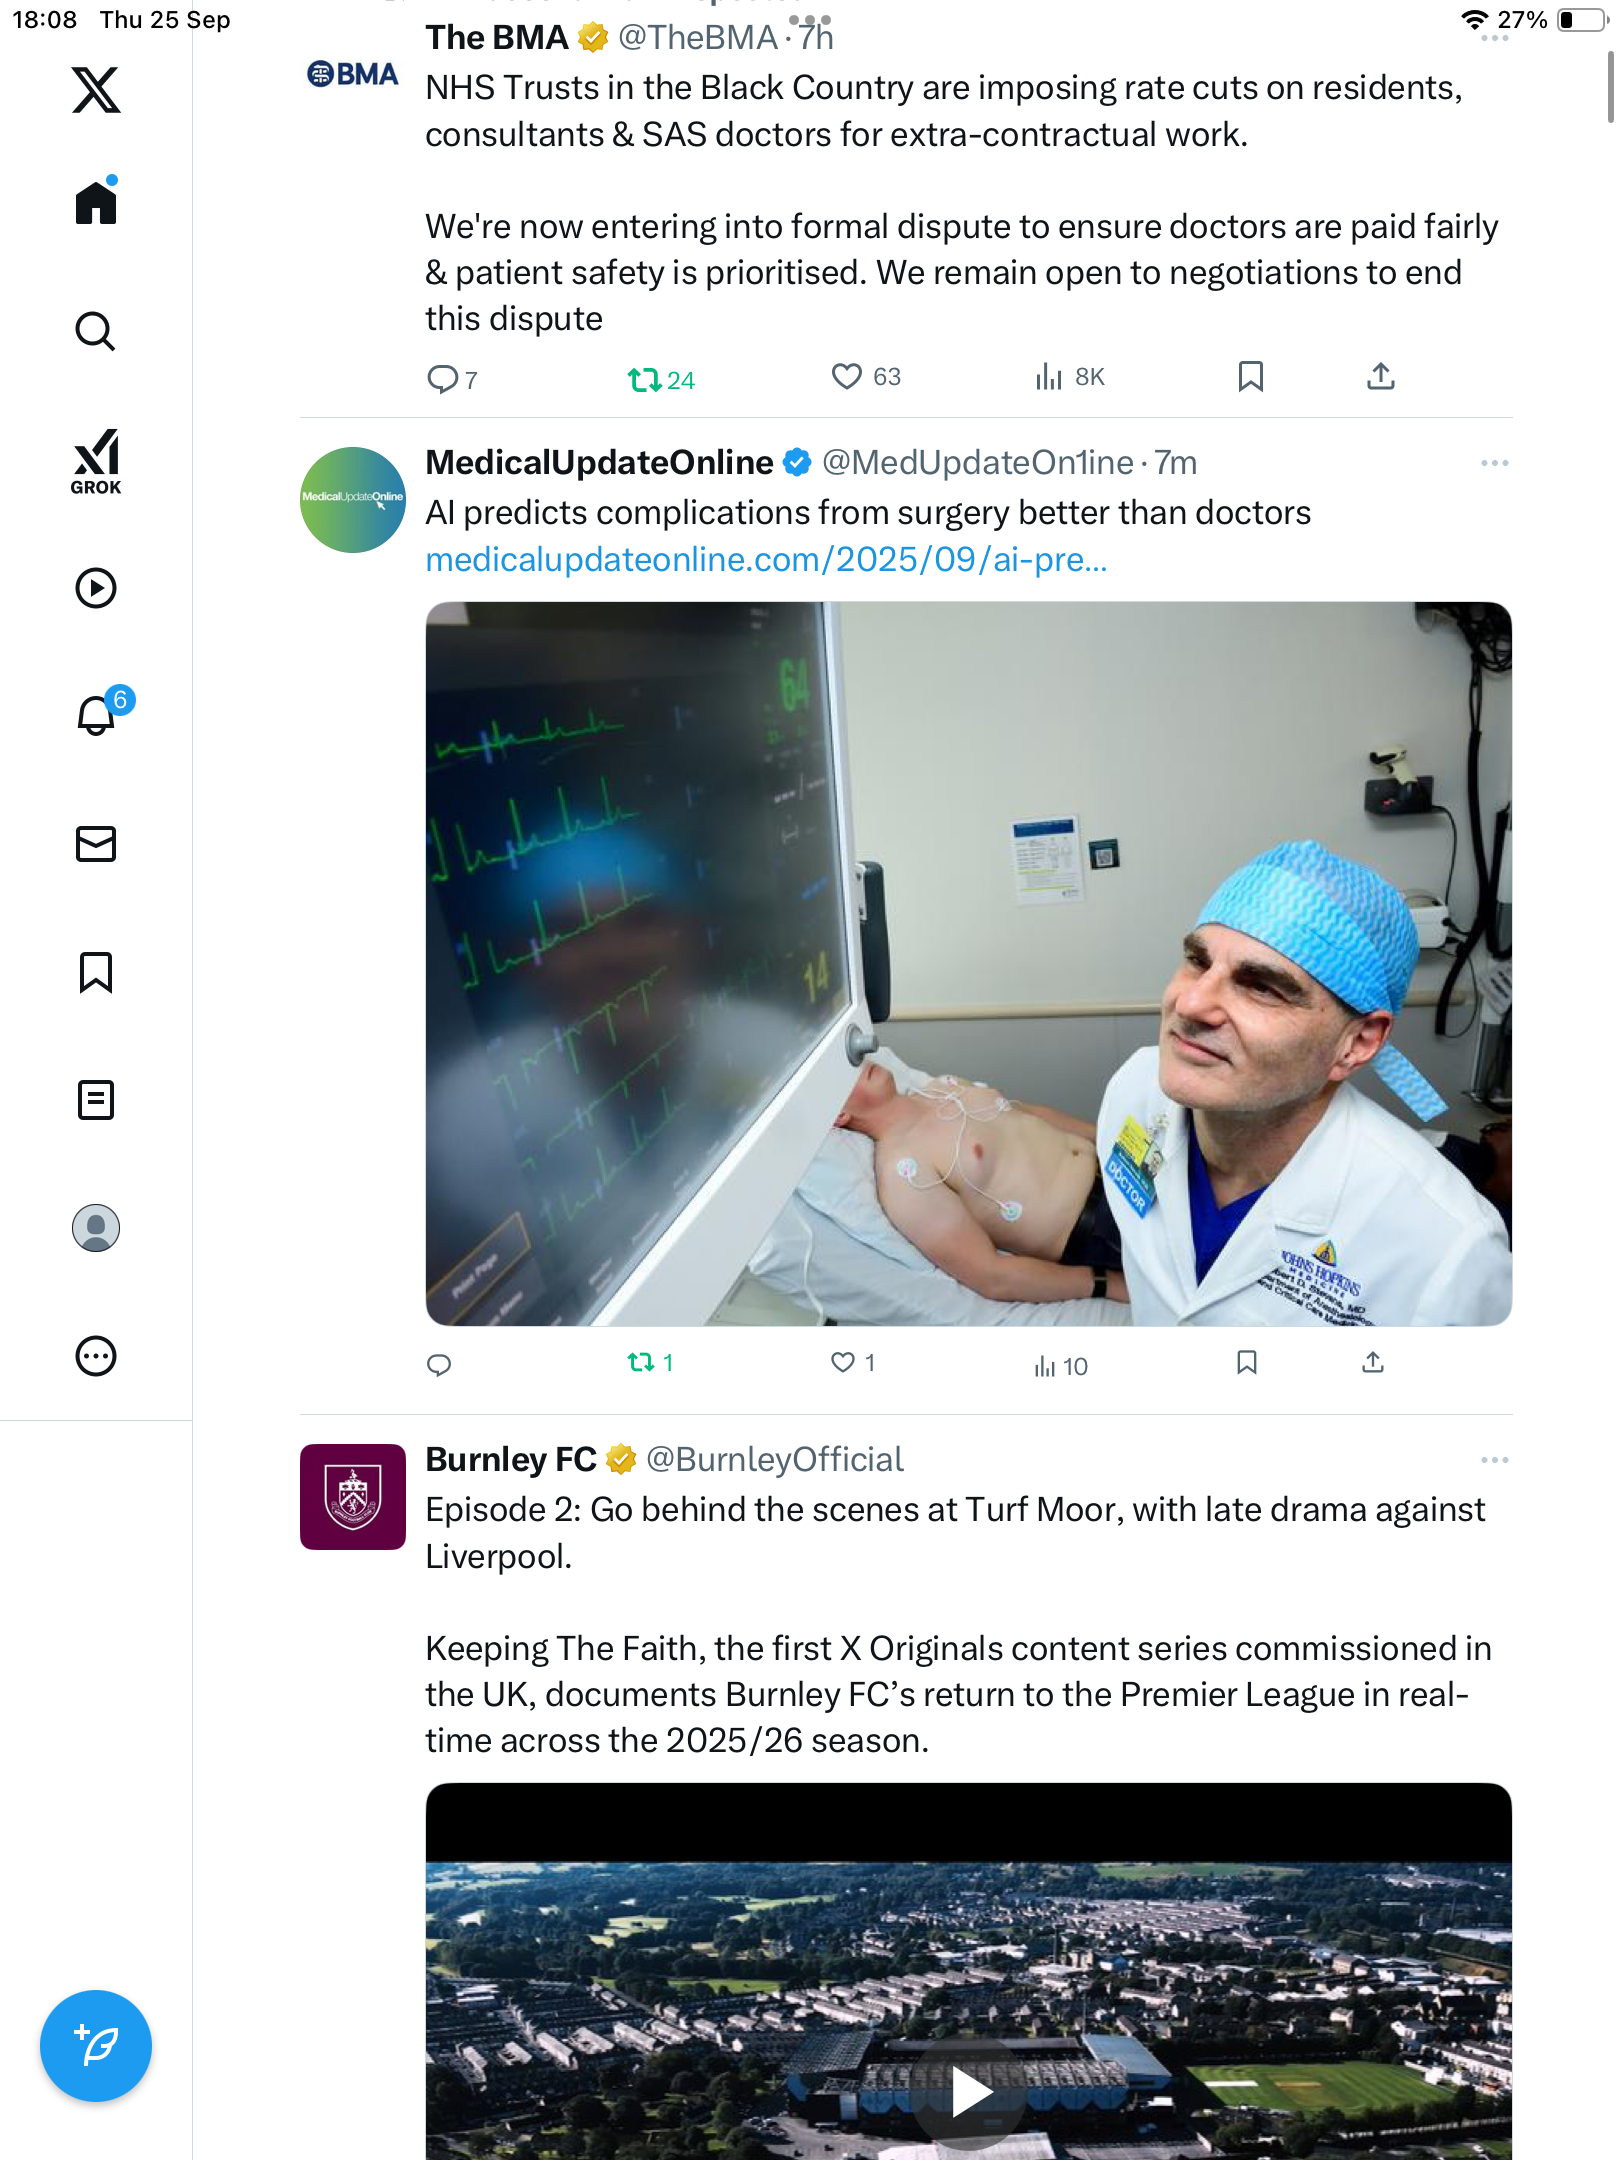Open Notifications bell with 6 badge
1620x2160 pixels.
click(98, 715)
